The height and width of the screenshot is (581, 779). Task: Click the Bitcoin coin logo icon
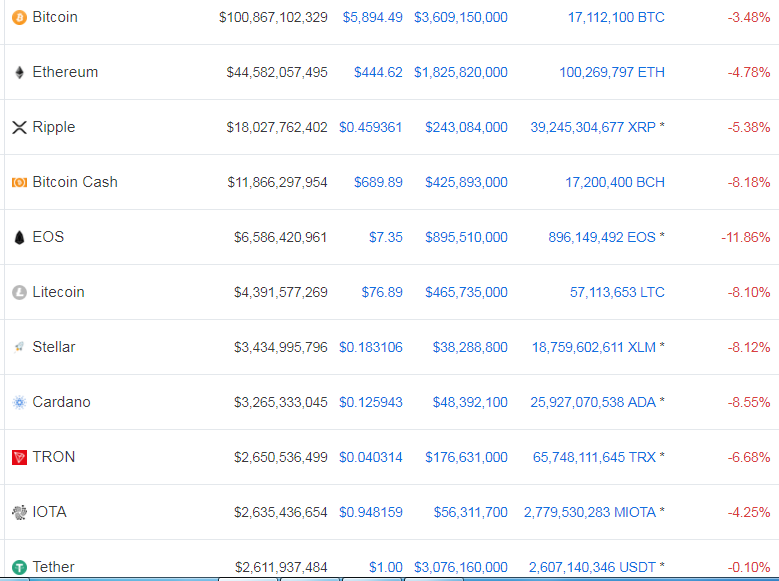(x=19, y=18)
